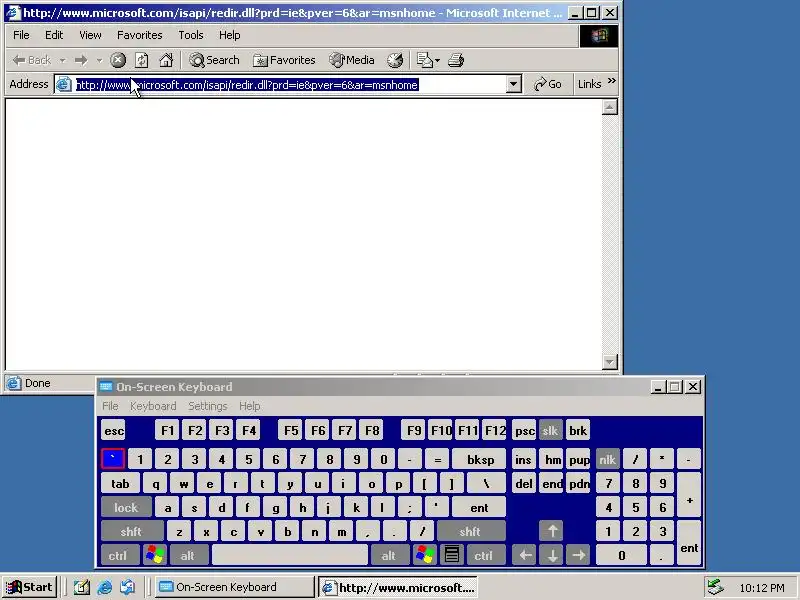Open the Favorites menu in the menu bar
800x600 pixels.
(139, 35)
